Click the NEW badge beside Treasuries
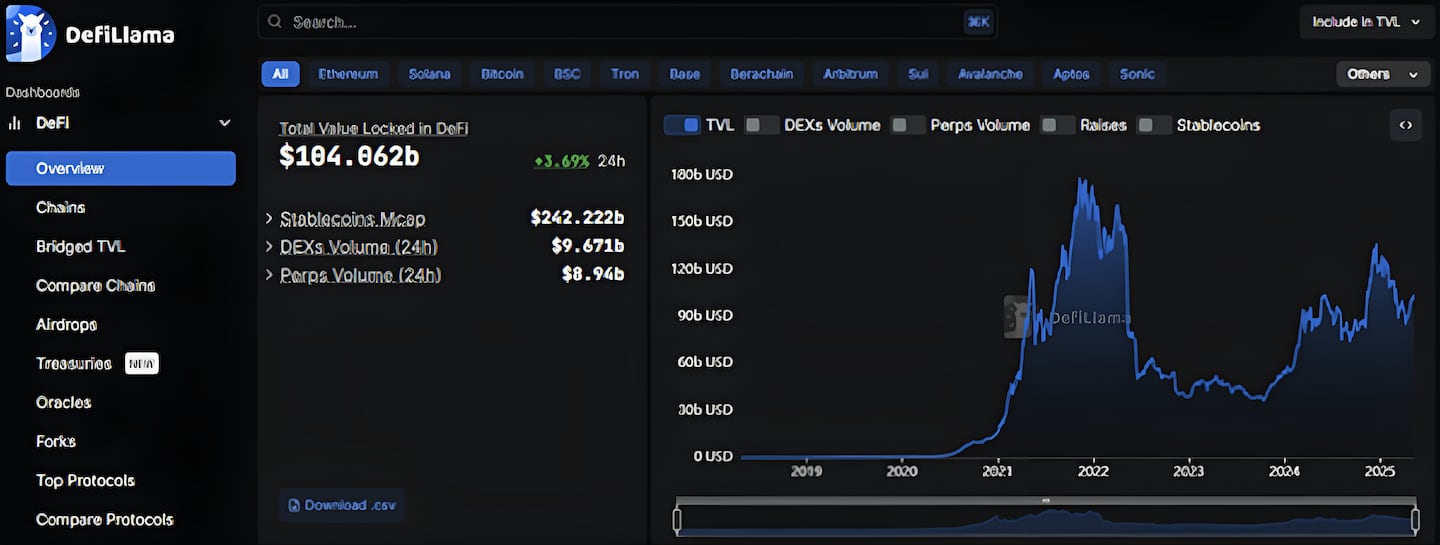The height and width of the screenshot is (545, 1440). point(141,363)
